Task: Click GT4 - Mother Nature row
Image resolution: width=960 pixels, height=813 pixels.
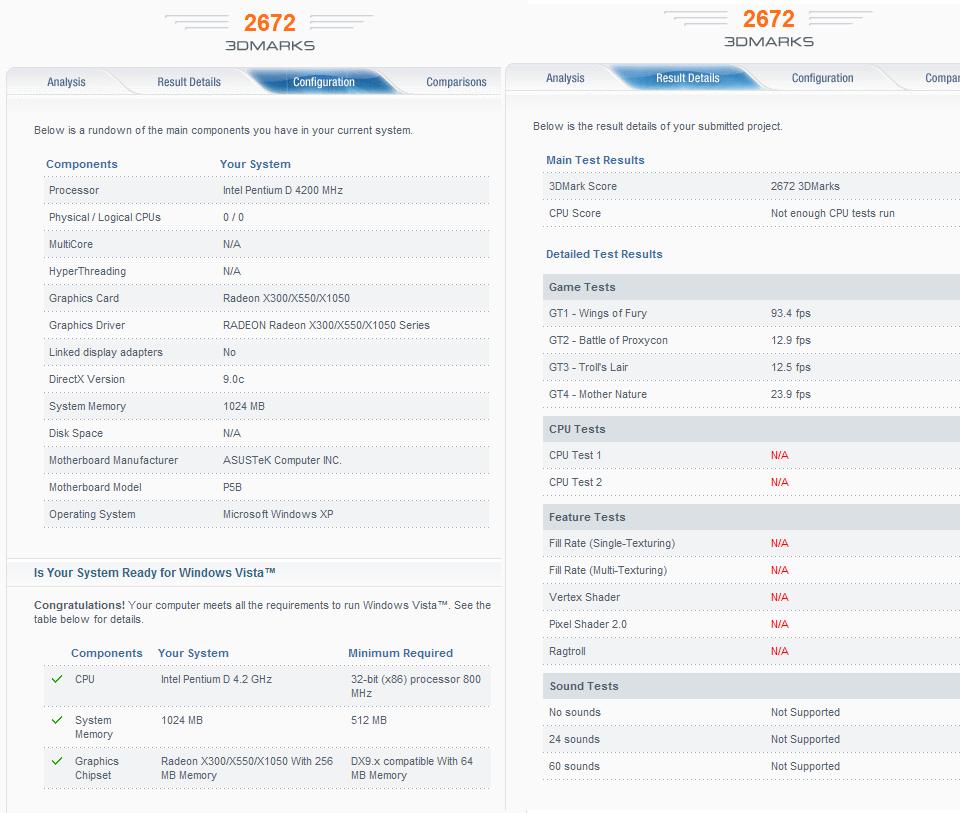Action: 751,394
